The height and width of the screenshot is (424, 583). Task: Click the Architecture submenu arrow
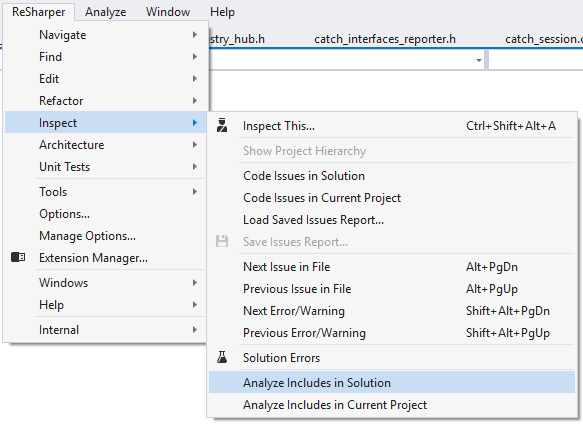(x=194, y=145)
